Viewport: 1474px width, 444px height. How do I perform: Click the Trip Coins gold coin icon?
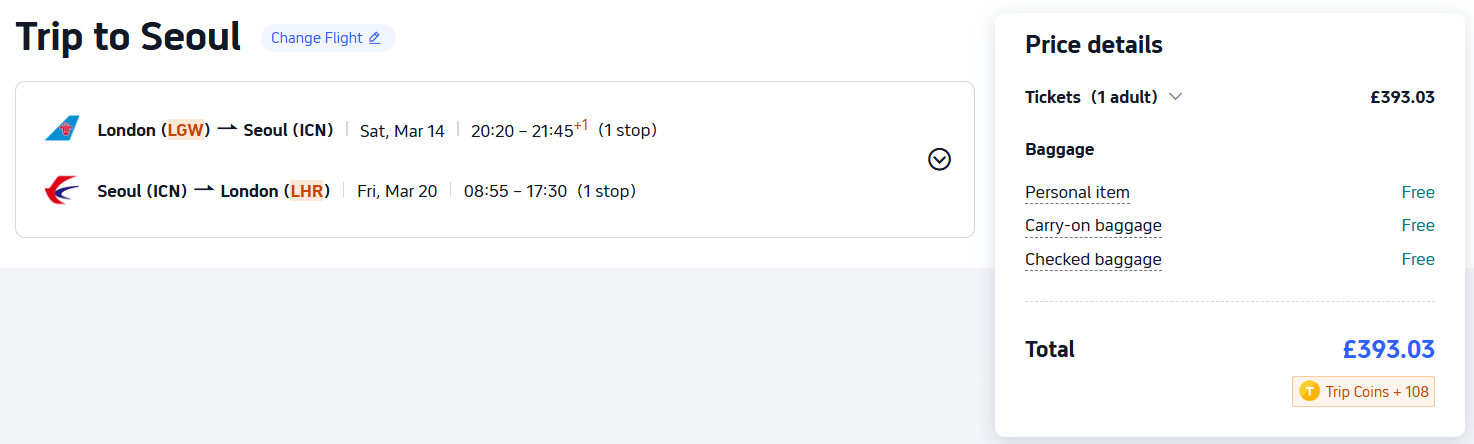click(1309, 392)
